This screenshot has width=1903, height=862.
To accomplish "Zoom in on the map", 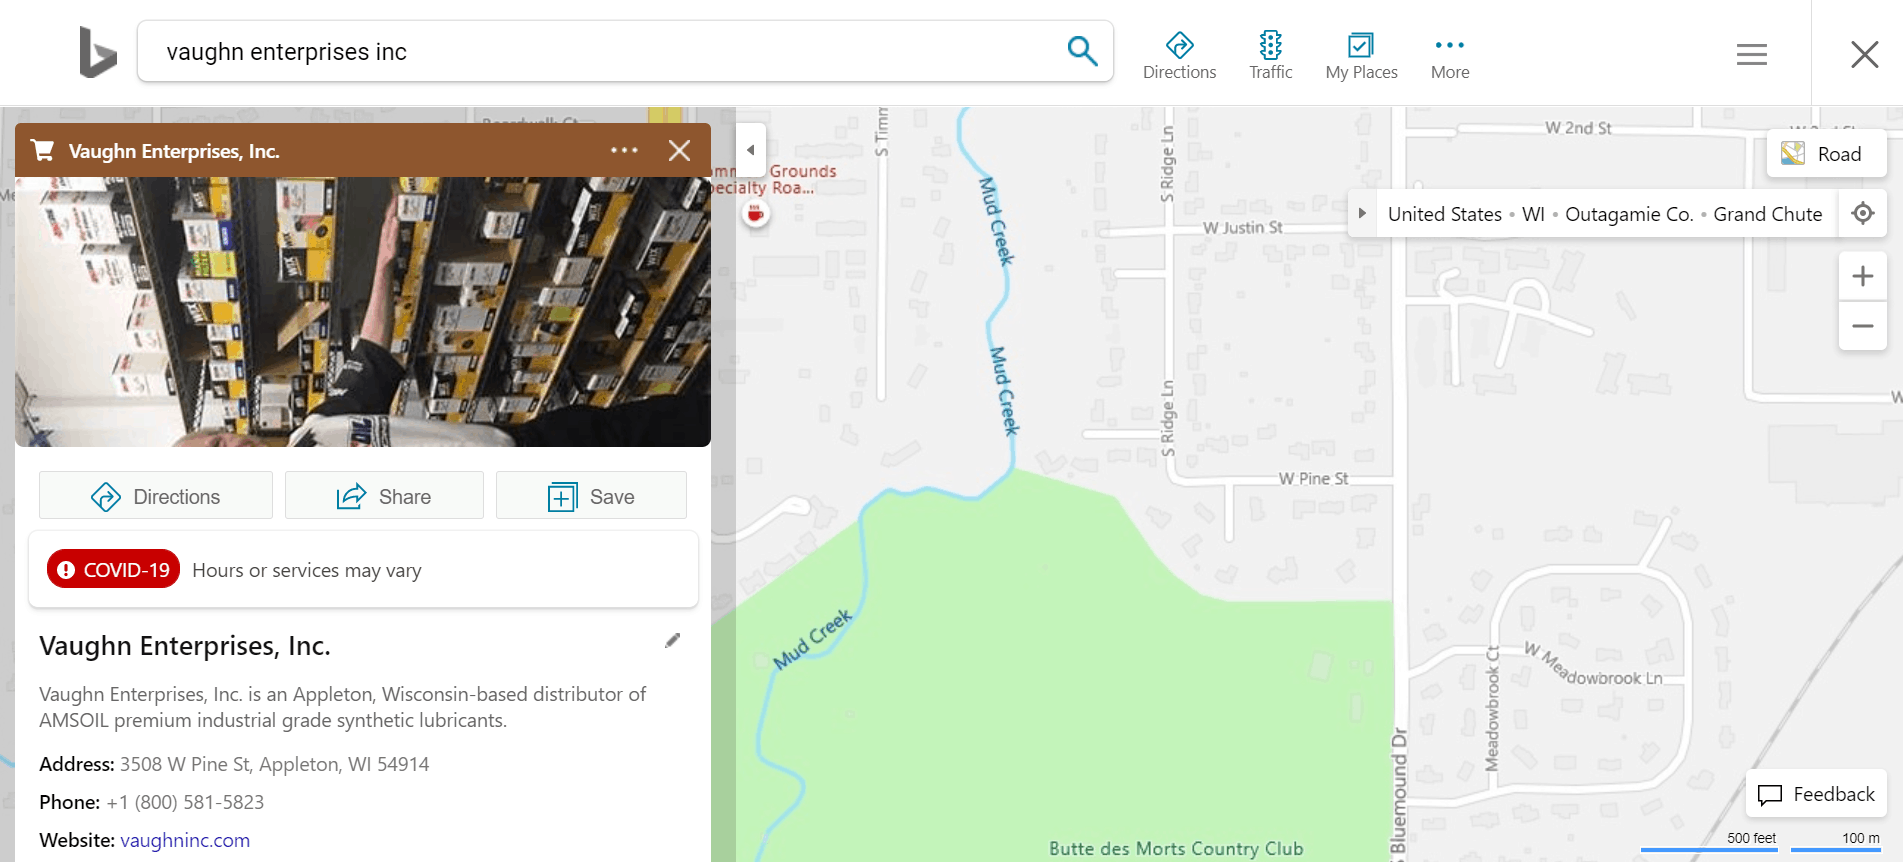I will coord(1862,276).
